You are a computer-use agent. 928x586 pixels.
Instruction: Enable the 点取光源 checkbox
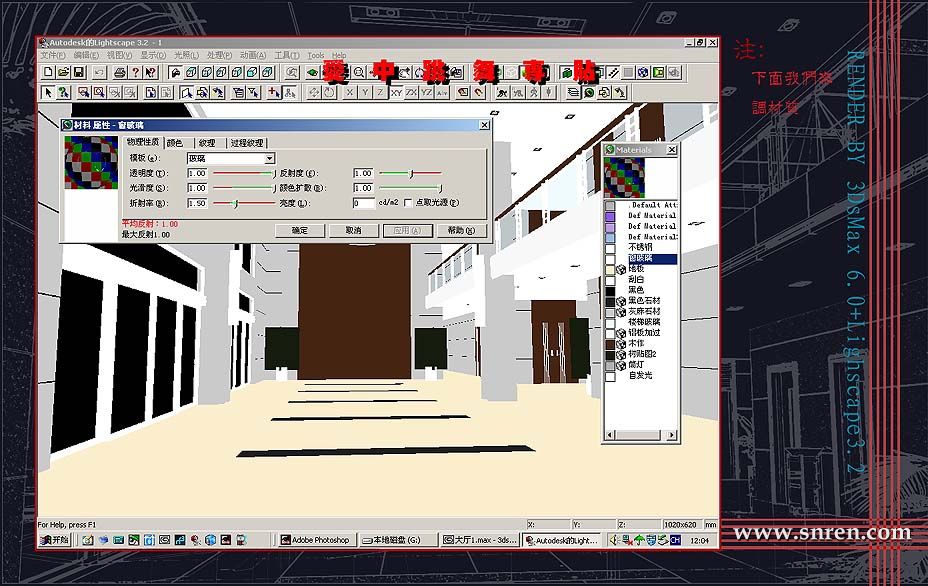408,202
